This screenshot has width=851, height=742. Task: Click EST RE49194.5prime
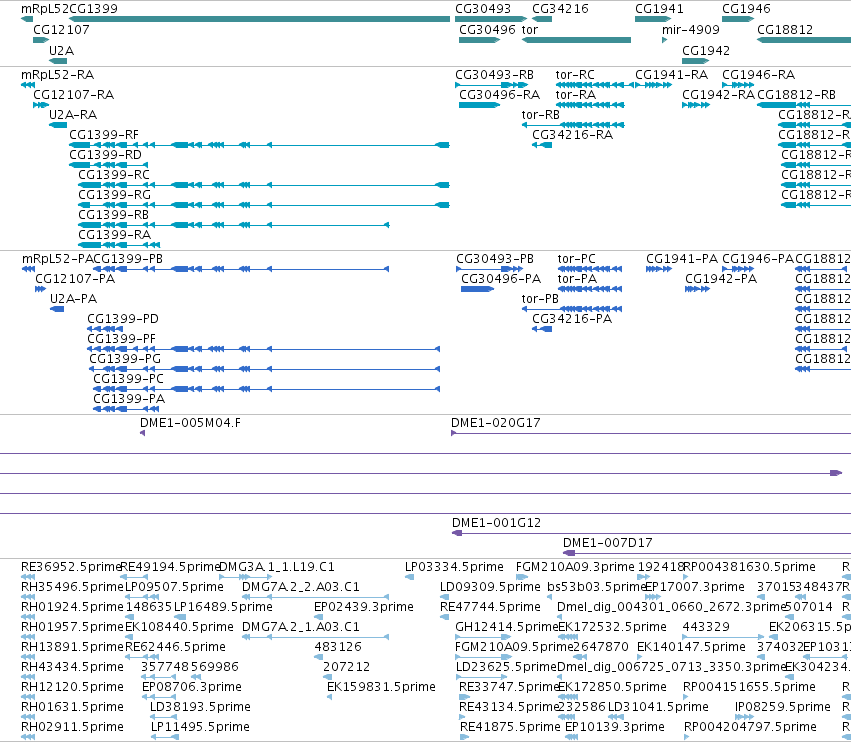point(170,567)
